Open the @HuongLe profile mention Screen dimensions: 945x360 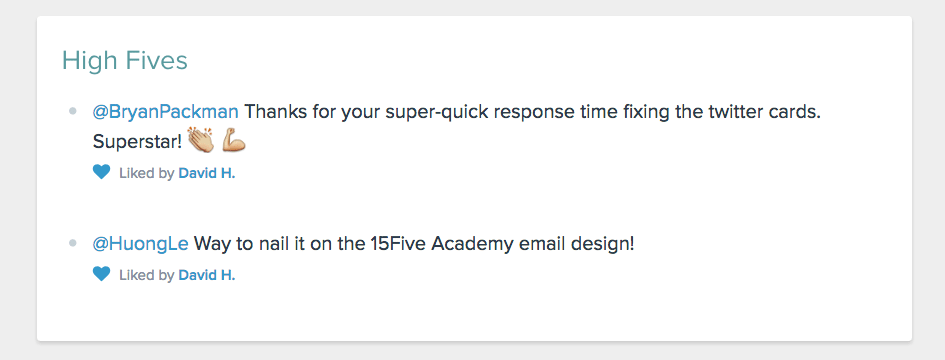point(140,244)
